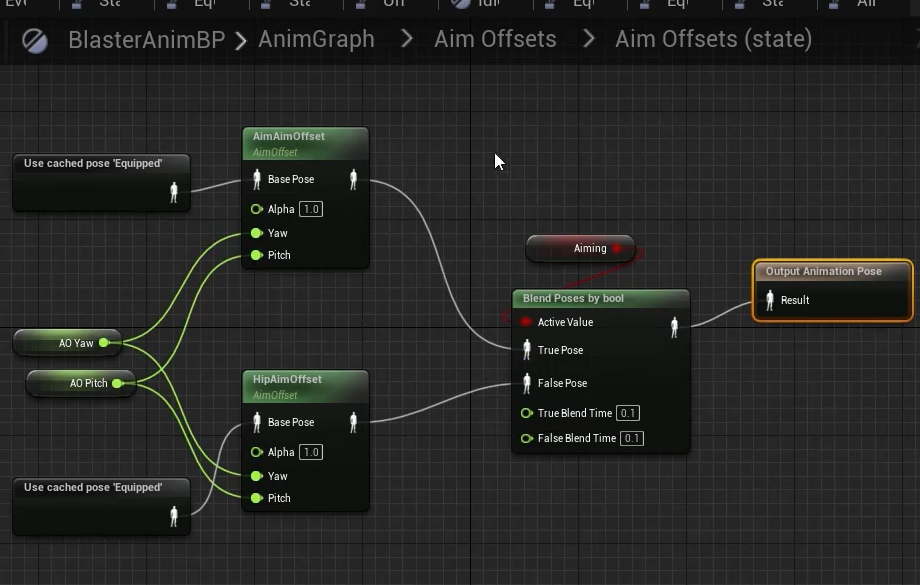920x585 pixels.
Task: Select the Aiming variable node
Action: 580,248
